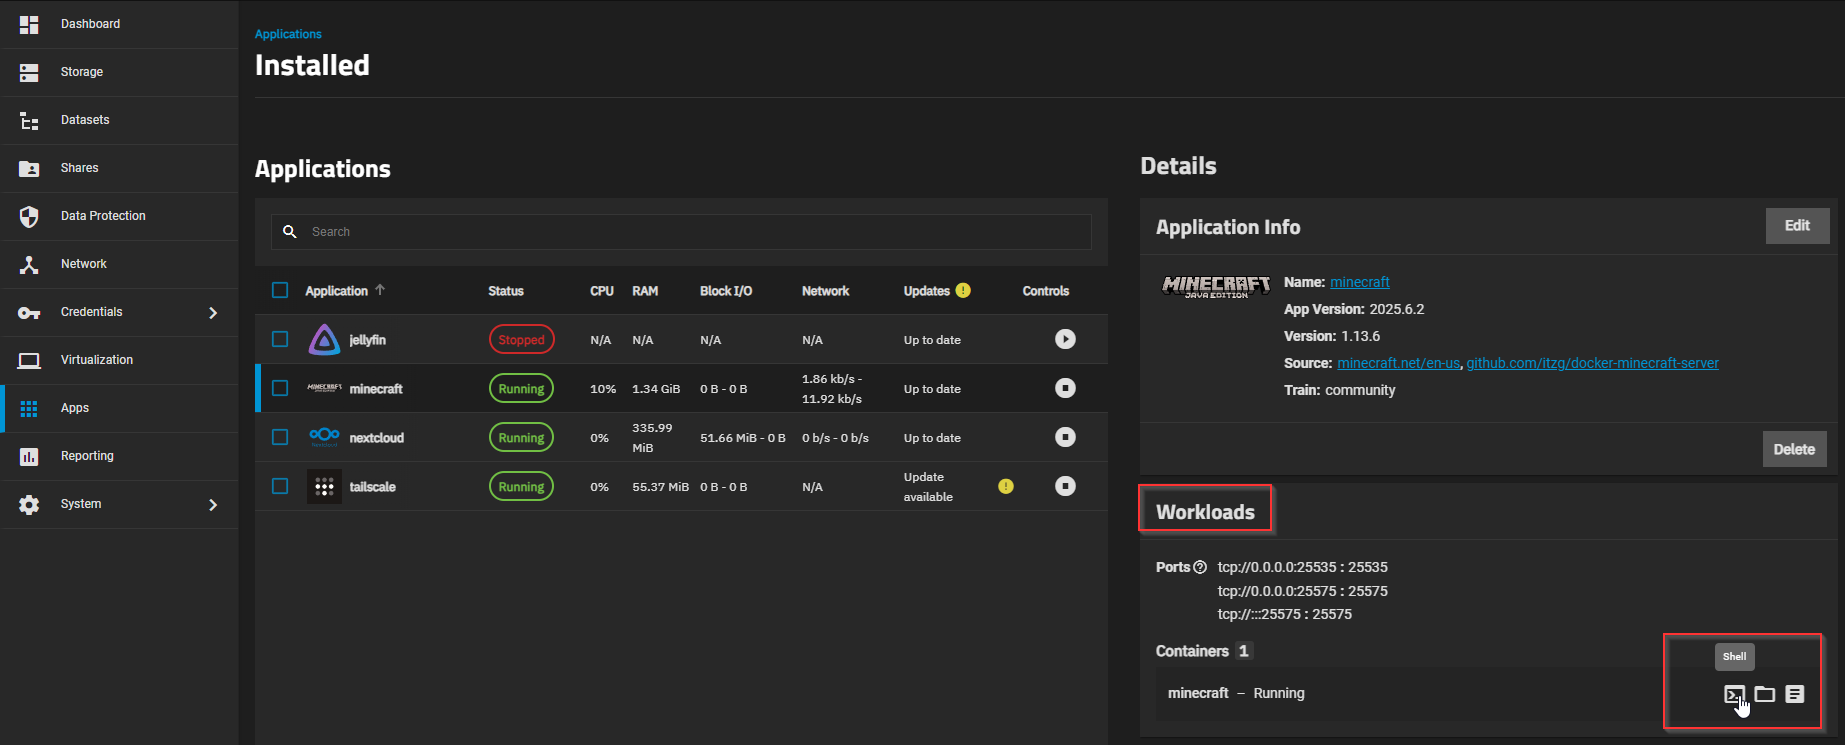Viewport: 1845px width, 745px height.
Task: Stop the nextcloud application
Action: (1065, 437)
